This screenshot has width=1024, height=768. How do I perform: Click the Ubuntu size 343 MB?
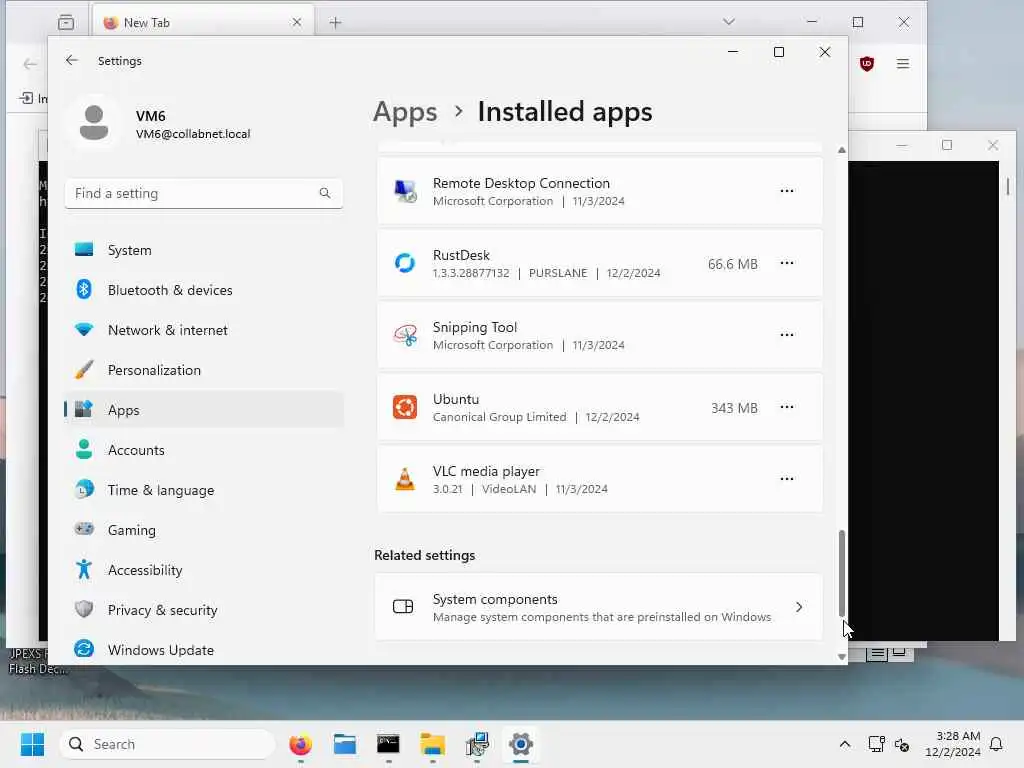[734, 408]
